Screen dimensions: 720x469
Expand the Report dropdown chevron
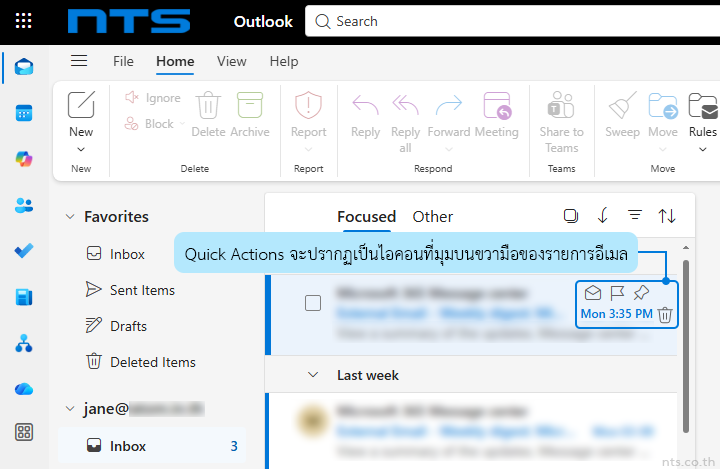309,150
